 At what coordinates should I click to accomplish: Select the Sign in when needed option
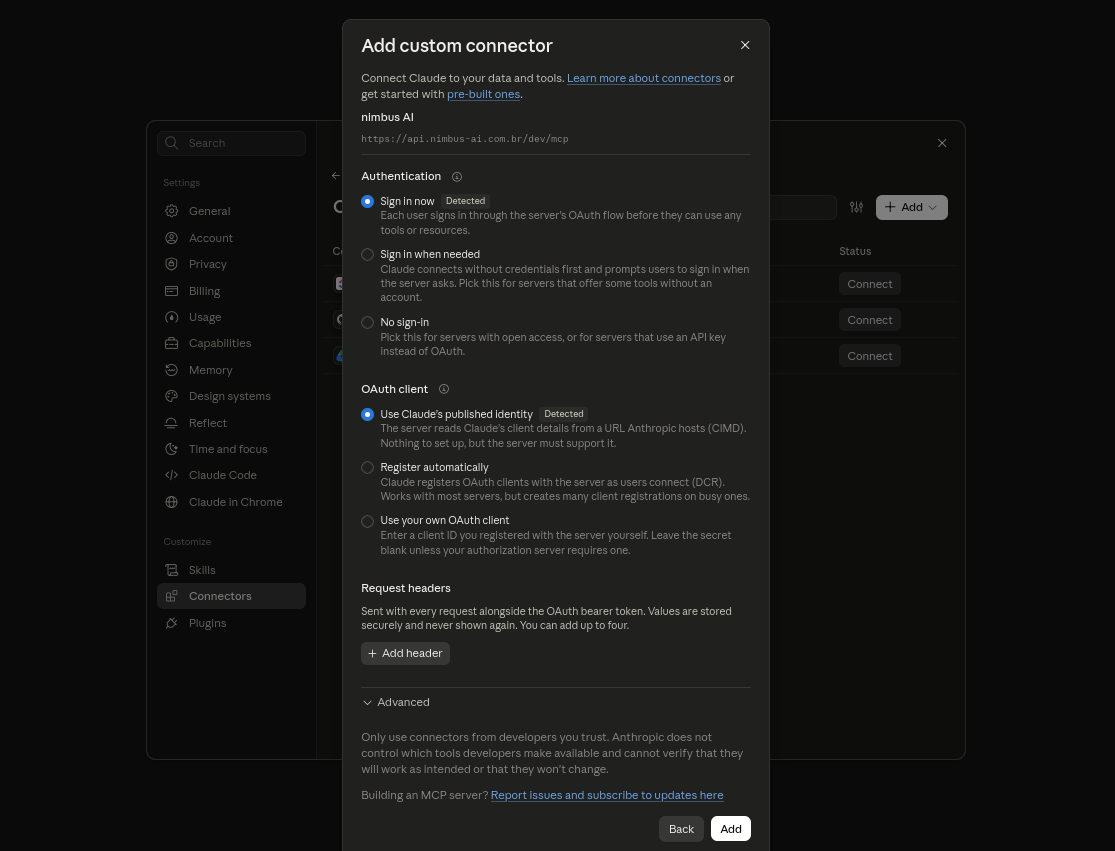[x=368, y=255]
